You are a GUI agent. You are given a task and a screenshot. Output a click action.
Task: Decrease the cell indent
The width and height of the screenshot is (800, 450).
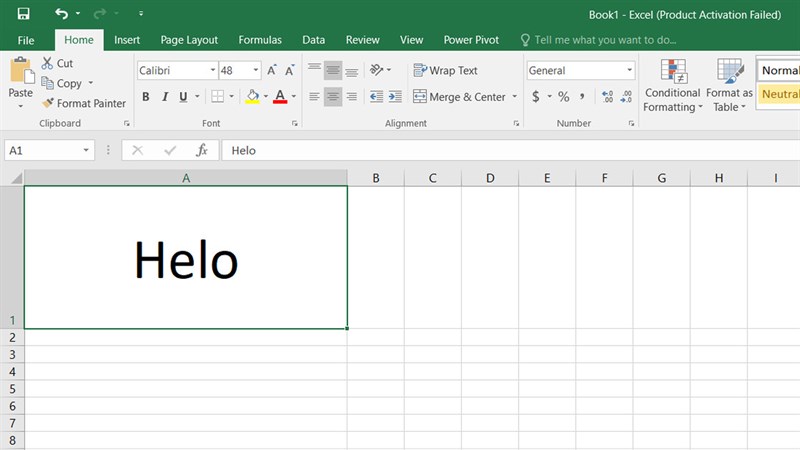[377, 96]
